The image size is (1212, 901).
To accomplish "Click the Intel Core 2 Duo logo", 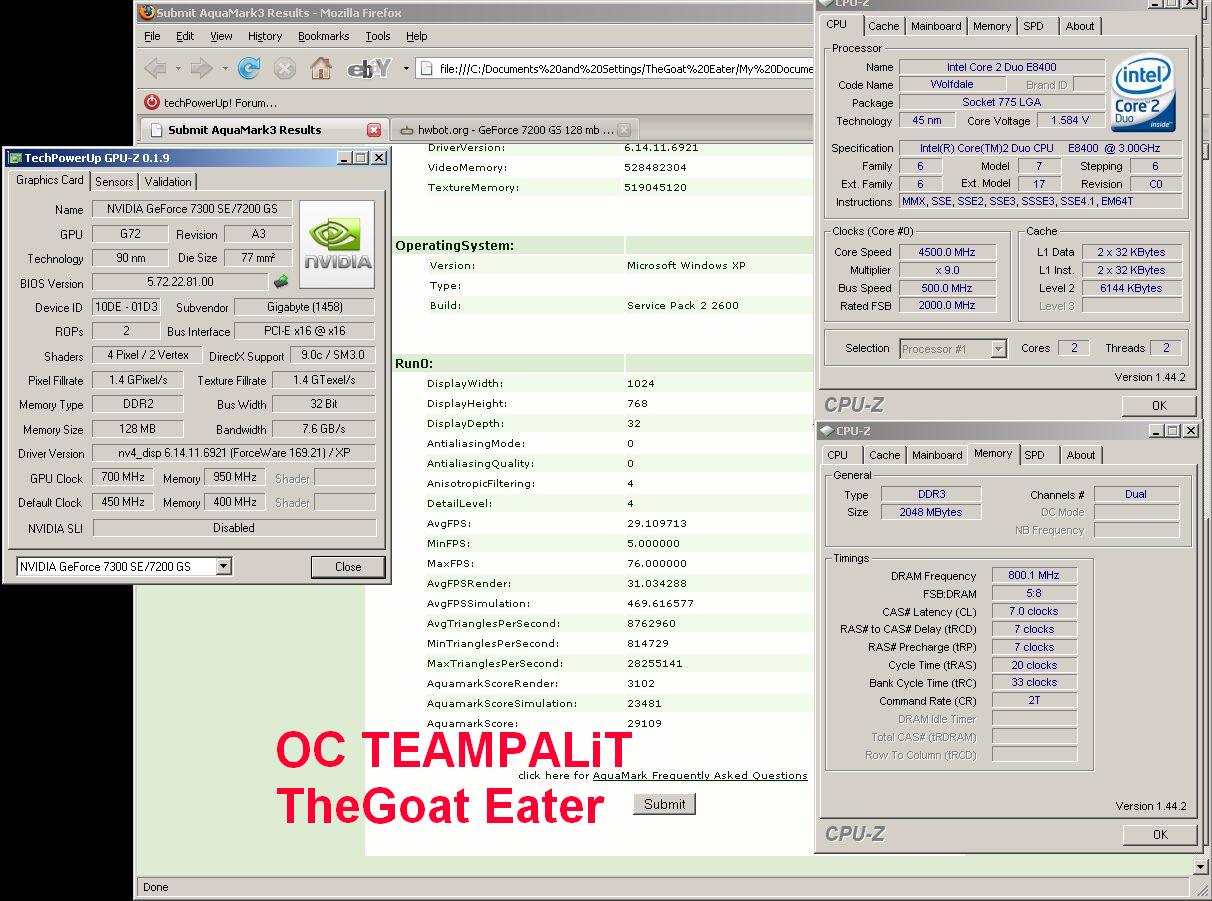I will (x=1142, y=94).
